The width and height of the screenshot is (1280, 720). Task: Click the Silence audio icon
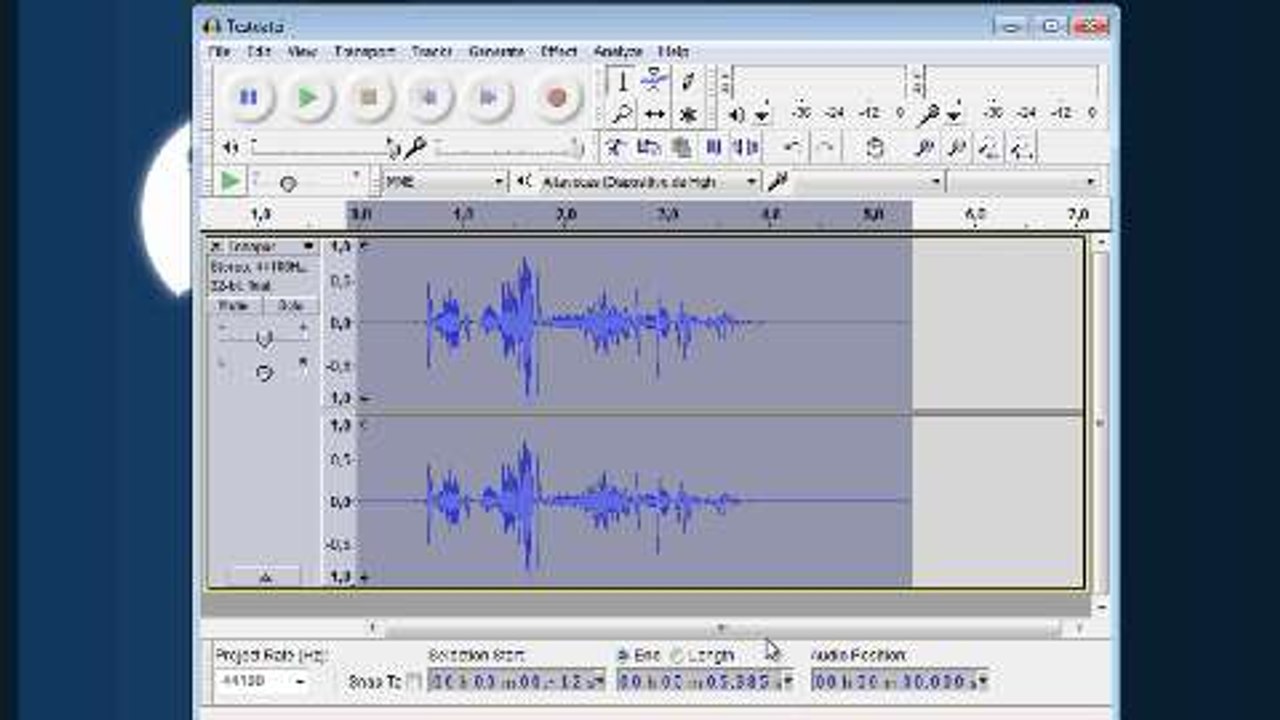click(x=746, y=148)
